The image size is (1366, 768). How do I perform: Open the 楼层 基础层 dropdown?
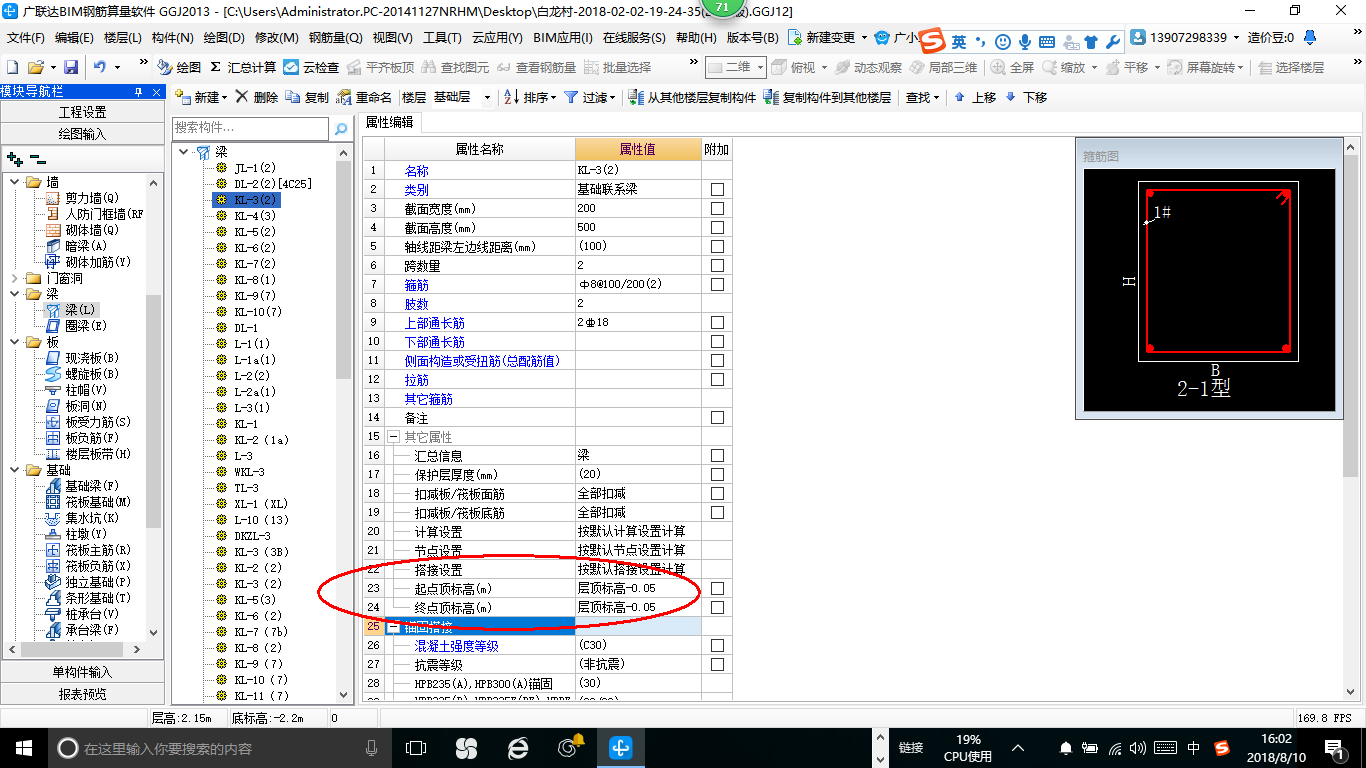(x=487, y=97)
